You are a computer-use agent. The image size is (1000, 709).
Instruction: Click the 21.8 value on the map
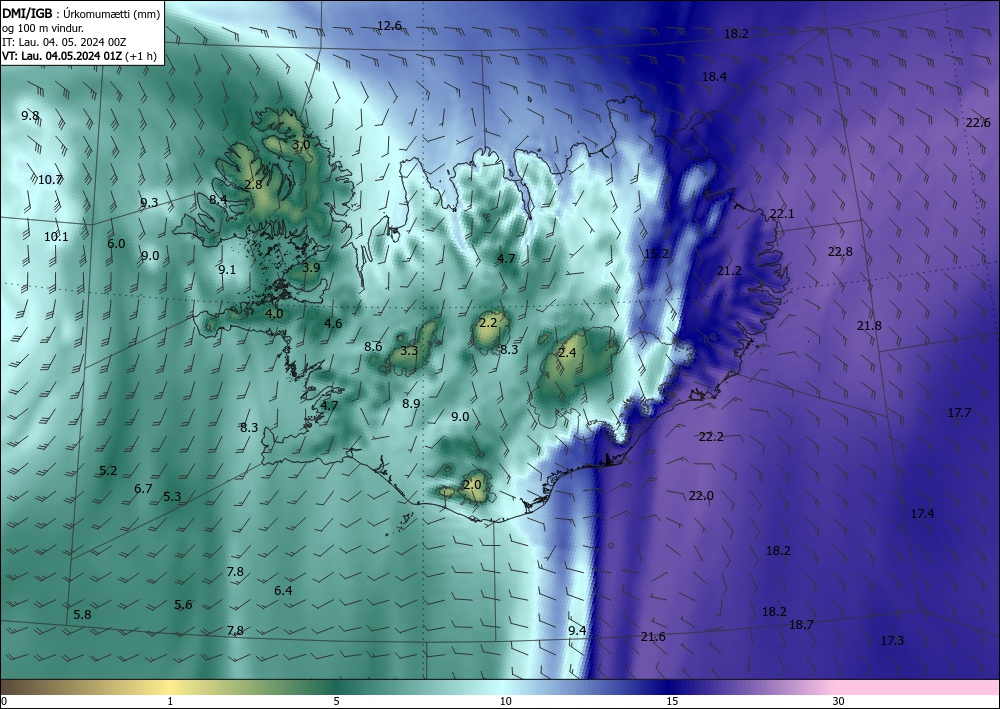[869, 326]
